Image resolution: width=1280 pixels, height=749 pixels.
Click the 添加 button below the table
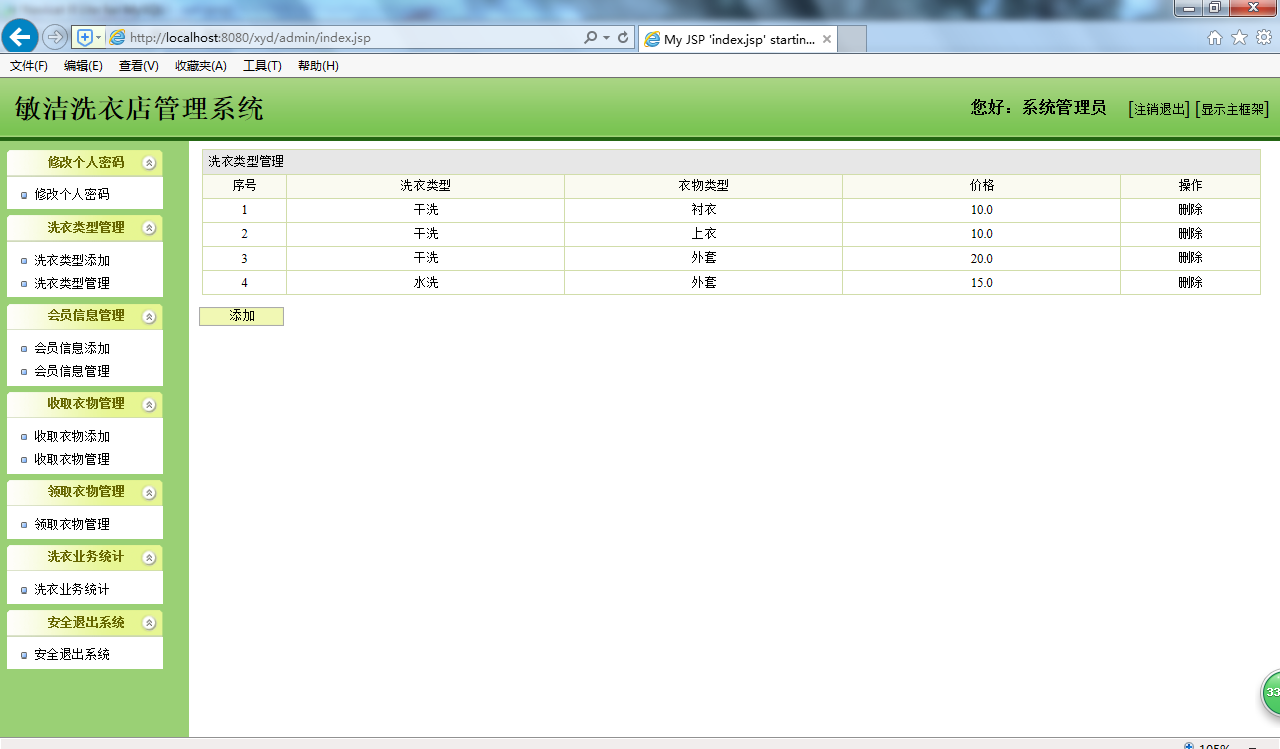pos(242,316)
